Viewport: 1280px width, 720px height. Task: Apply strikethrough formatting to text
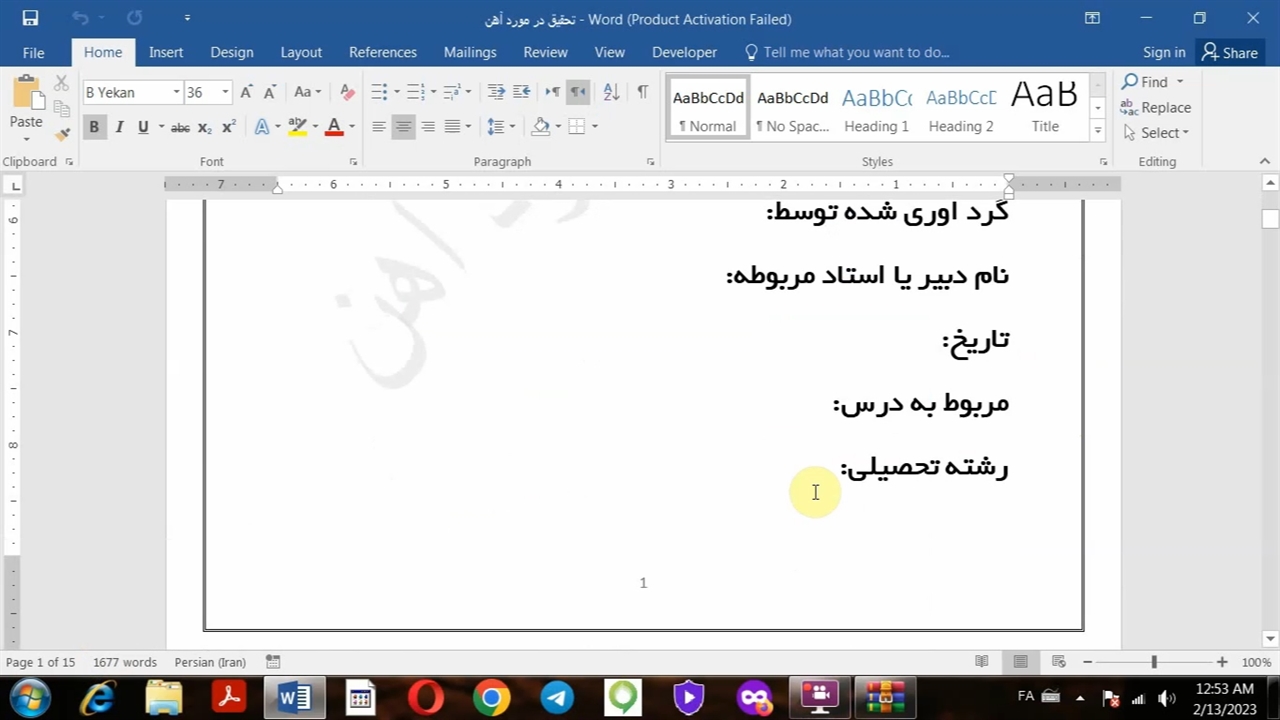(x=180, y=127)
